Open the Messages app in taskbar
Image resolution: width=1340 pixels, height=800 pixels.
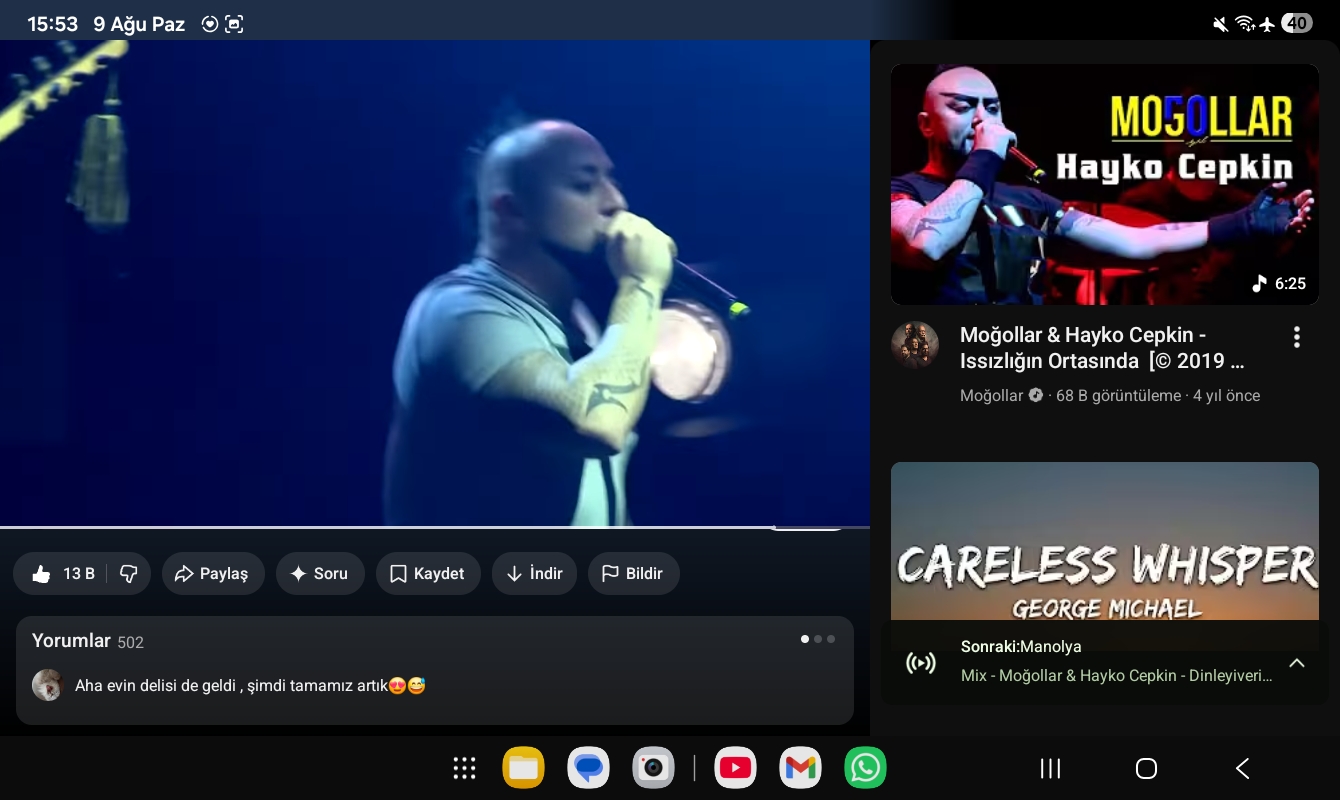click(x=589, y=768)
